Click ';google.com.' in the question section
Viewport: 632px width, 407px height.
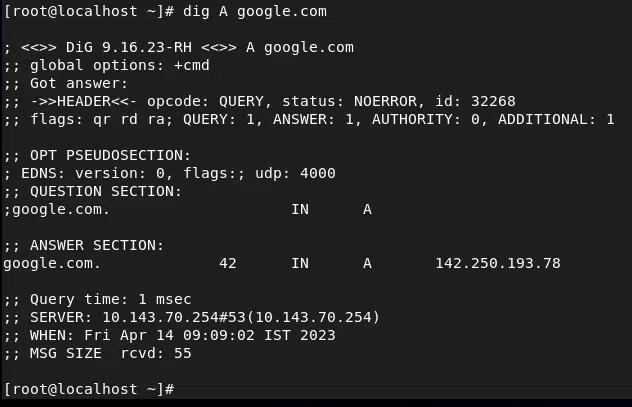57,210
